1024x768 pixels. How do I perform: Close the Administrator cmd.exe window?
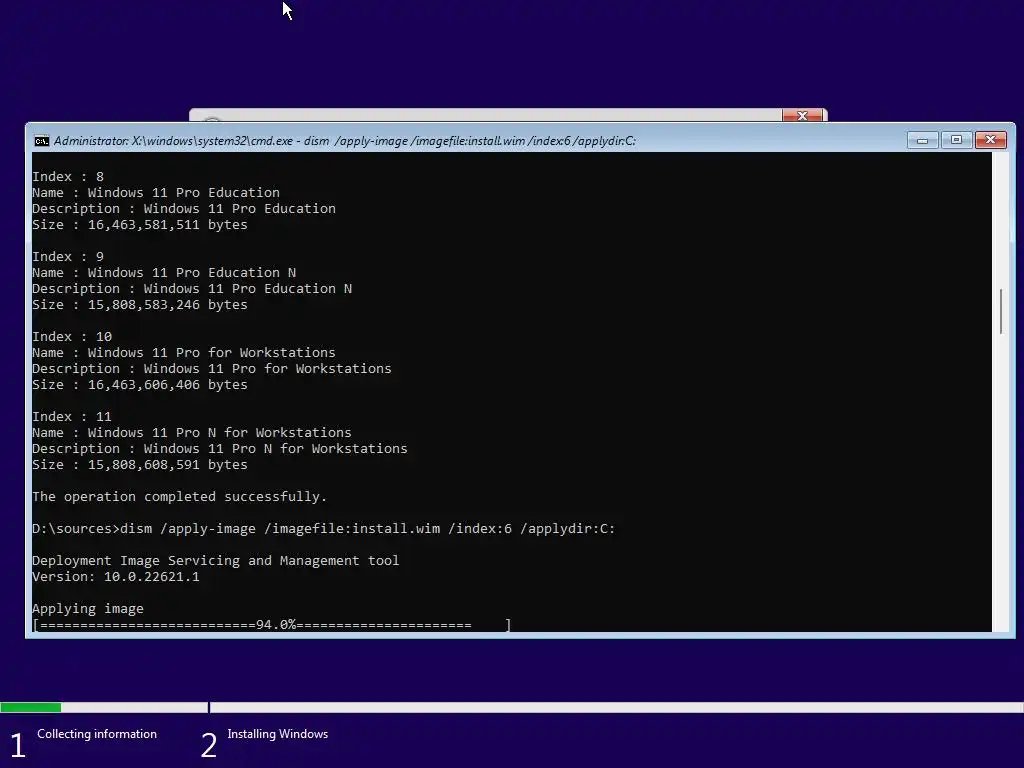991,140
